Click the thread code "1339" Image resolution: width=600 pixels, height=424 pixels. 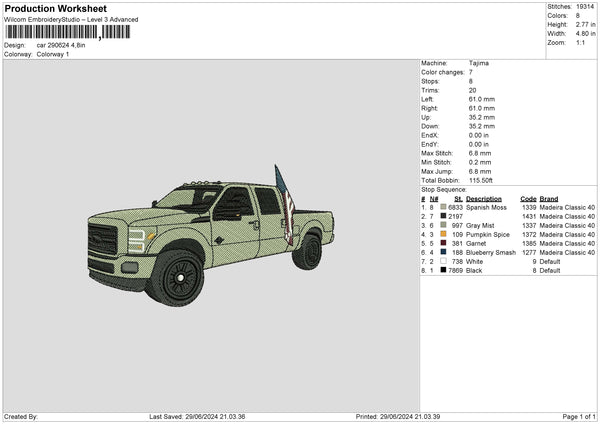click(x=529, y=207)
